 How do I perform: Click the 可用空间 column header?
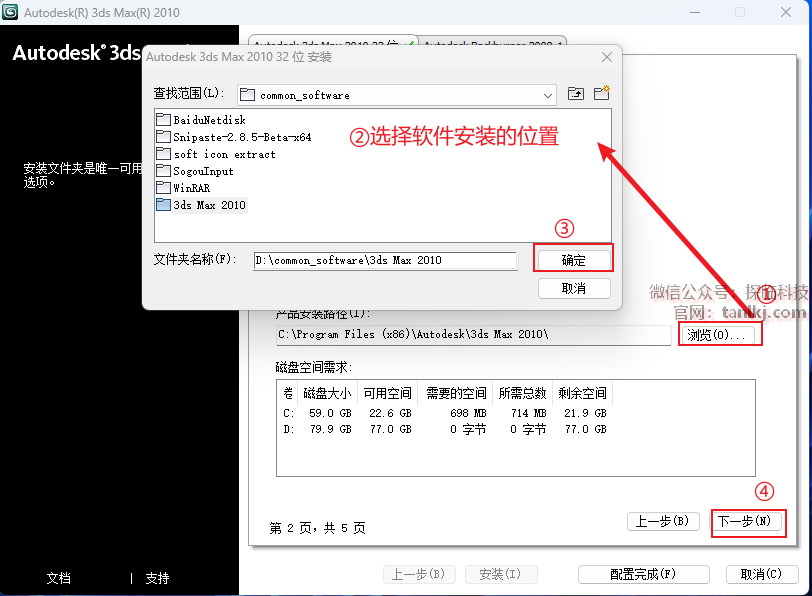[x=387, y=394]
